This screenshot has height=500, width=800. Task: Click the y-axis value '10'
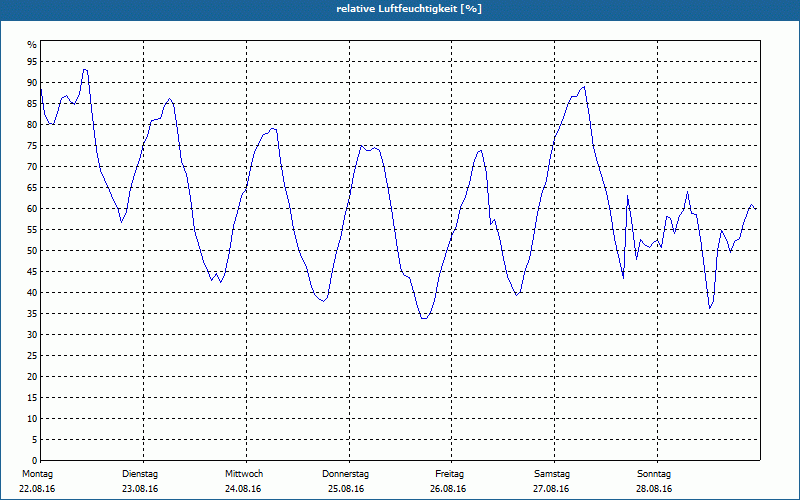pos(32,419)
